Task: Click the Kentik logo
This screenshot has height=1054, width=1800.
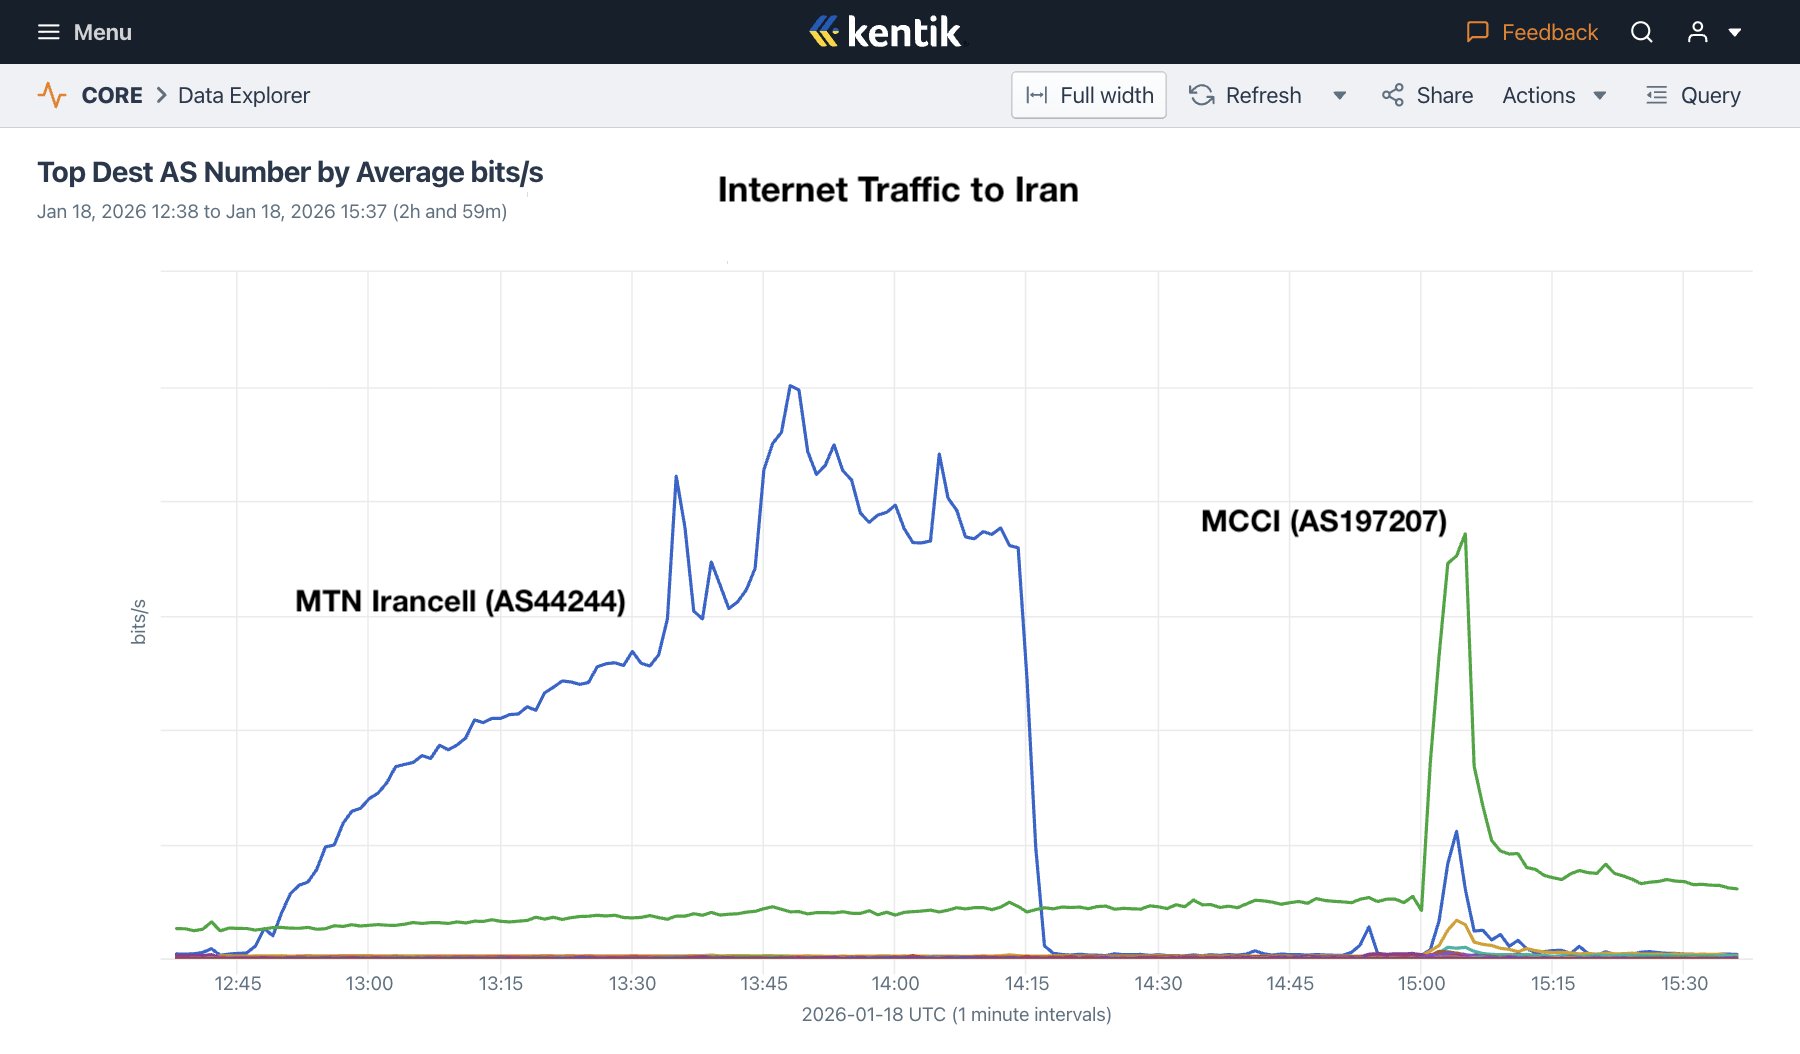Action: click(886, 32)
